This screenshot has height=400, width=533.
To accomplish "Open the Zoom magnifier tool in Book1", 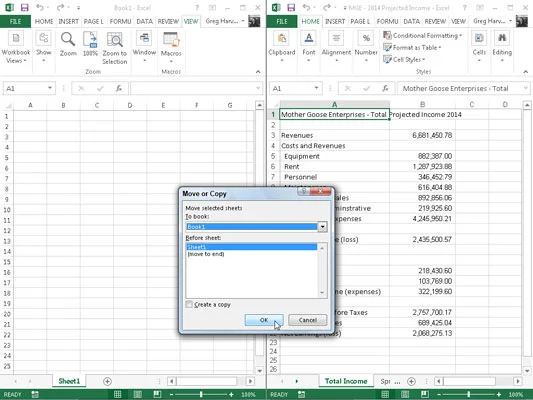I will (x=68, y=44).
